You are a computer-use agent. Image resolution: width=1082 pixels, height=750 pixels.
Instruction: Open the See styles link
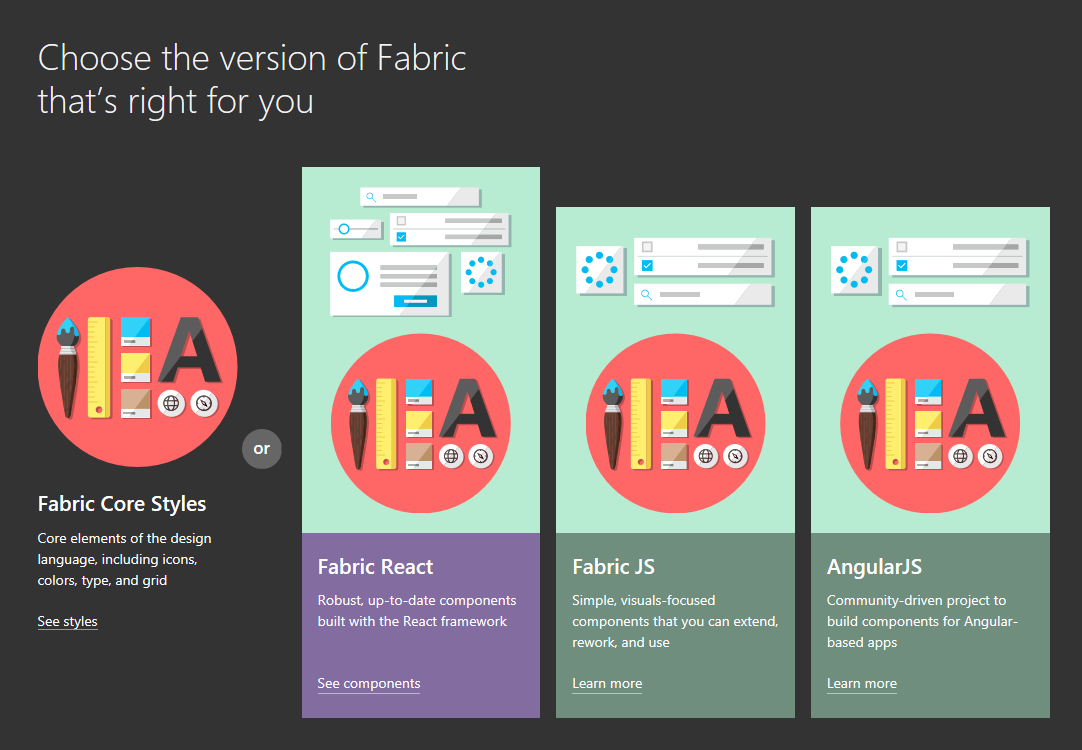point(67,622)
